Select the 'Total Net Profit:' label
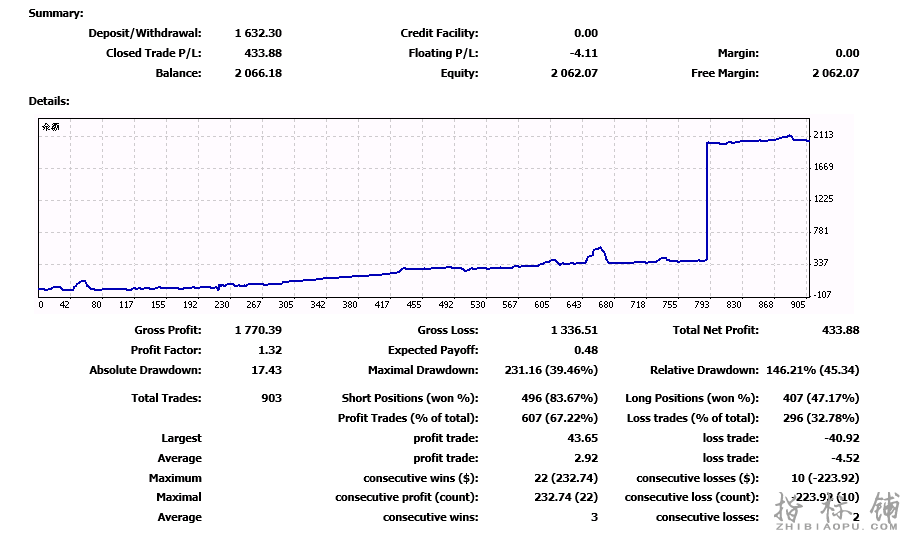Screen dimensions: 908x536 pyautogui.click(x=715, y=330)
